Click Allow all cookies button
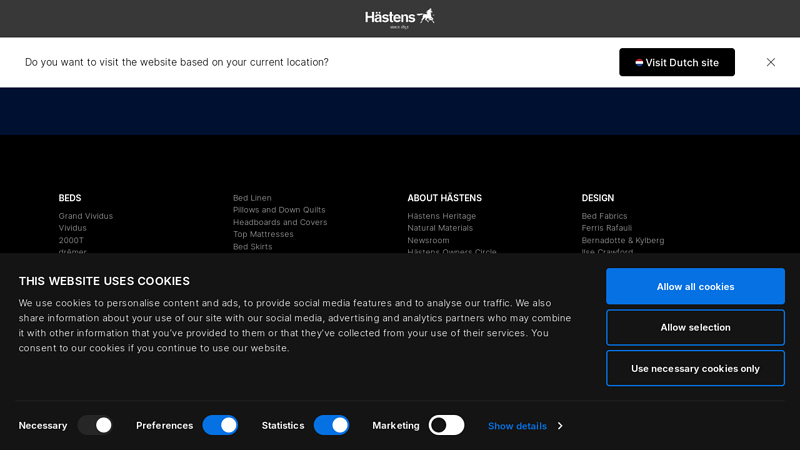The width and height of the screenshot is (800, 450). point(695,286)
